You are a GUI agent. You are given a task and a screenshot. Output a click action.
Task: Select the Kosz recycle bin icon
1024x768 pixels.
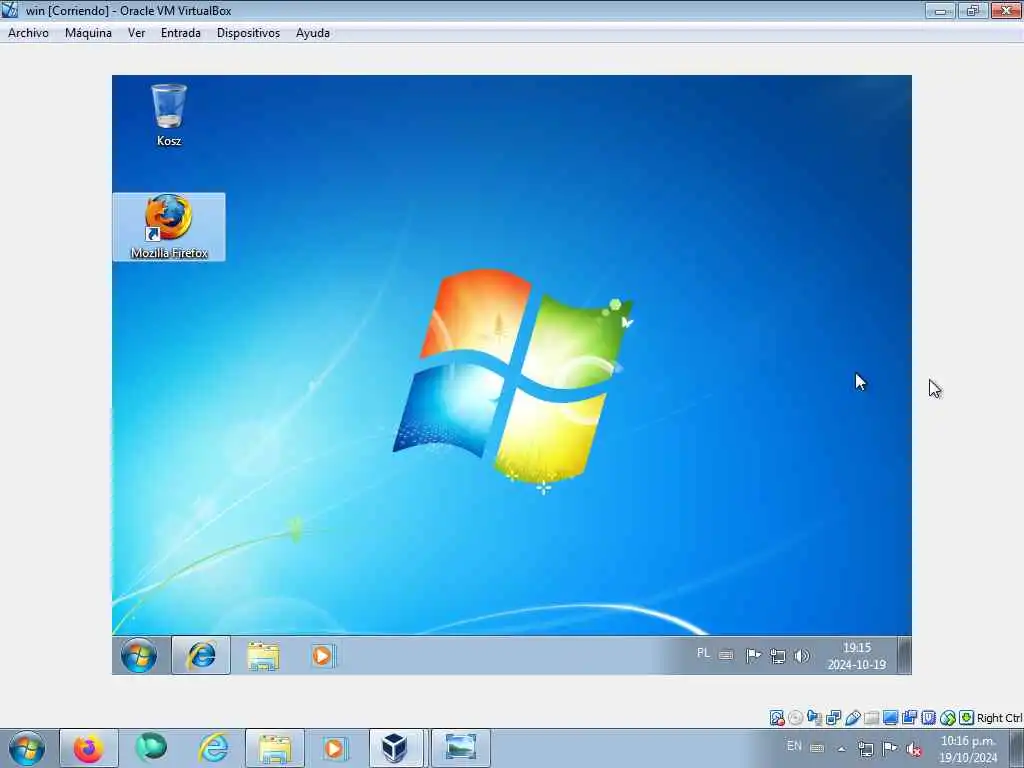[169, 115]
